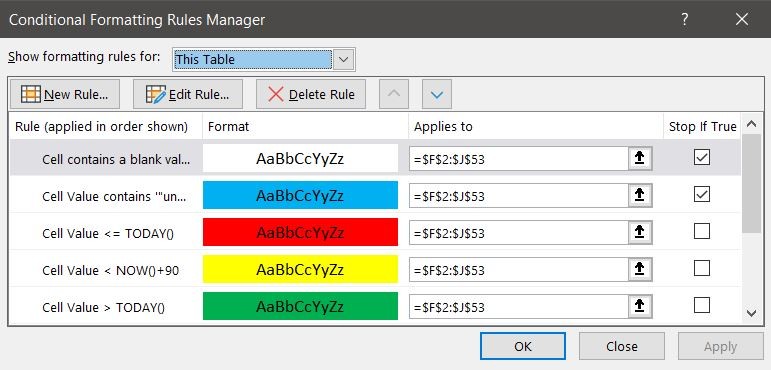Collapse dialog via range selector of blank value rule
The width and height of the screenshot is (771, 370).
pos(640,158)
